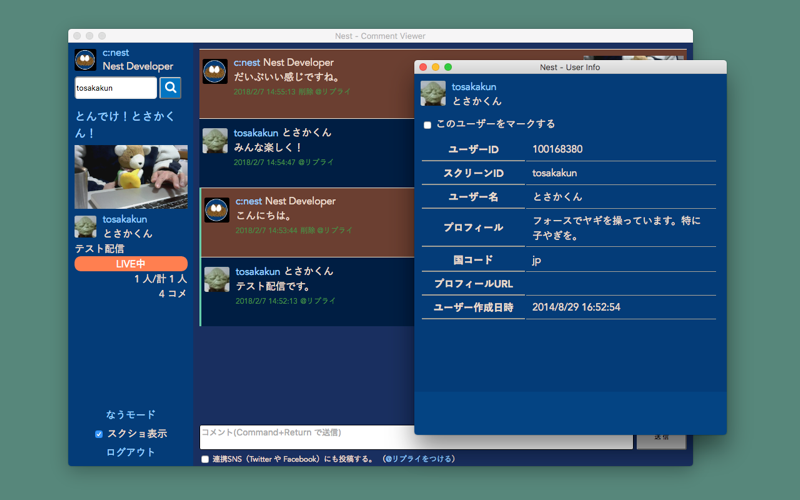Click the comment text みんな楽しく！
The height and width of the screenshot is (500, 800).
[268, 147]
